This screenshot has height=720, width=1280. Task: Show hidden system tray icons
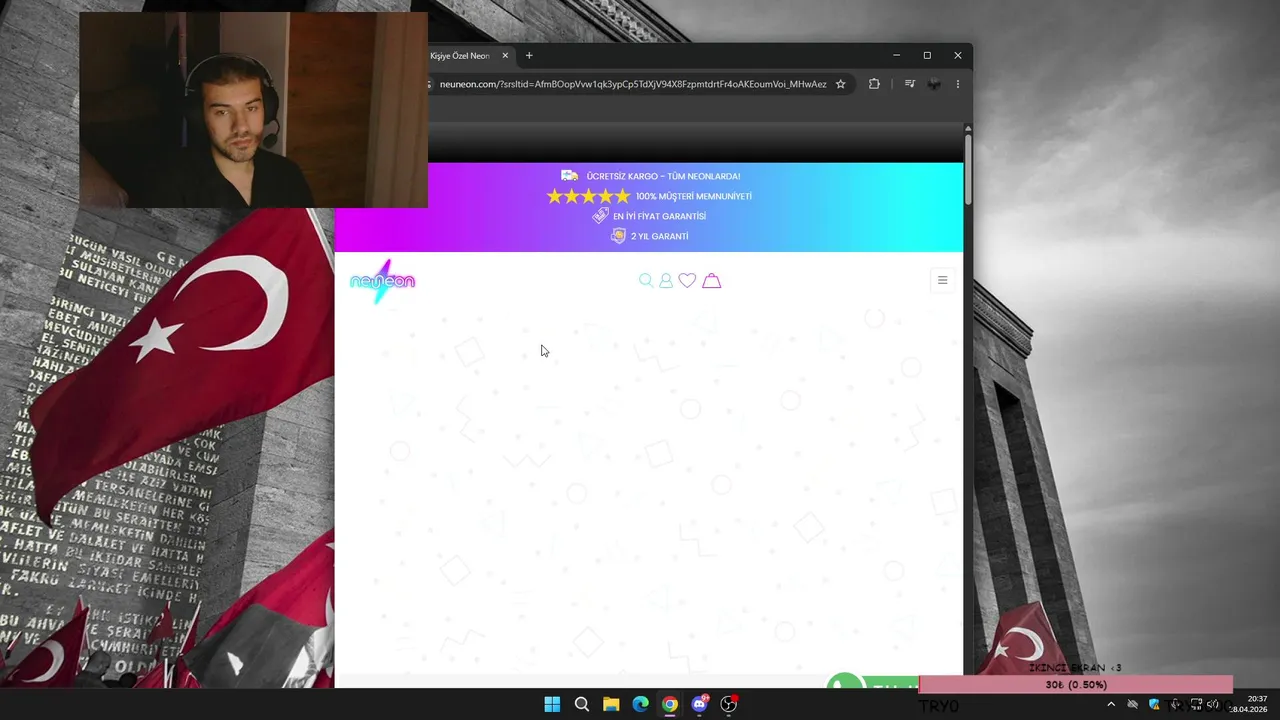point(1110,704)
